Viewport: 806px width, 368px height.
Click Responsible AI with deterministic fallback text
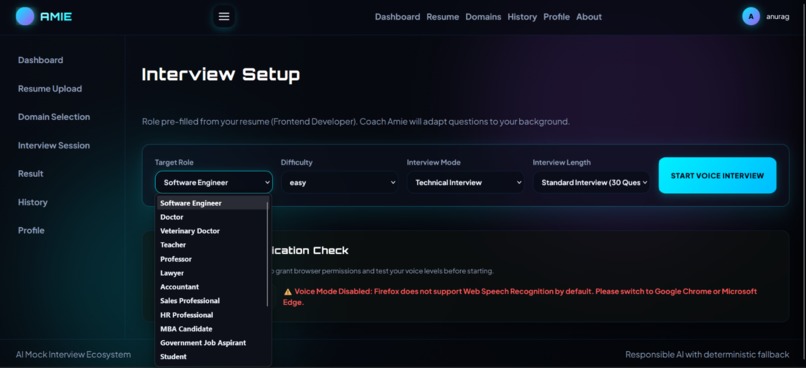pyautogui.click(x=707, y=355)
